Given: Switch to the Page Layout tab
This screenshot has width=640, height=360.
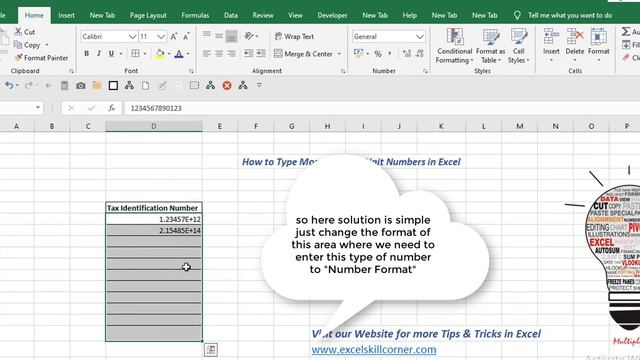Looking at the screenshot, I should coord(148,15).
